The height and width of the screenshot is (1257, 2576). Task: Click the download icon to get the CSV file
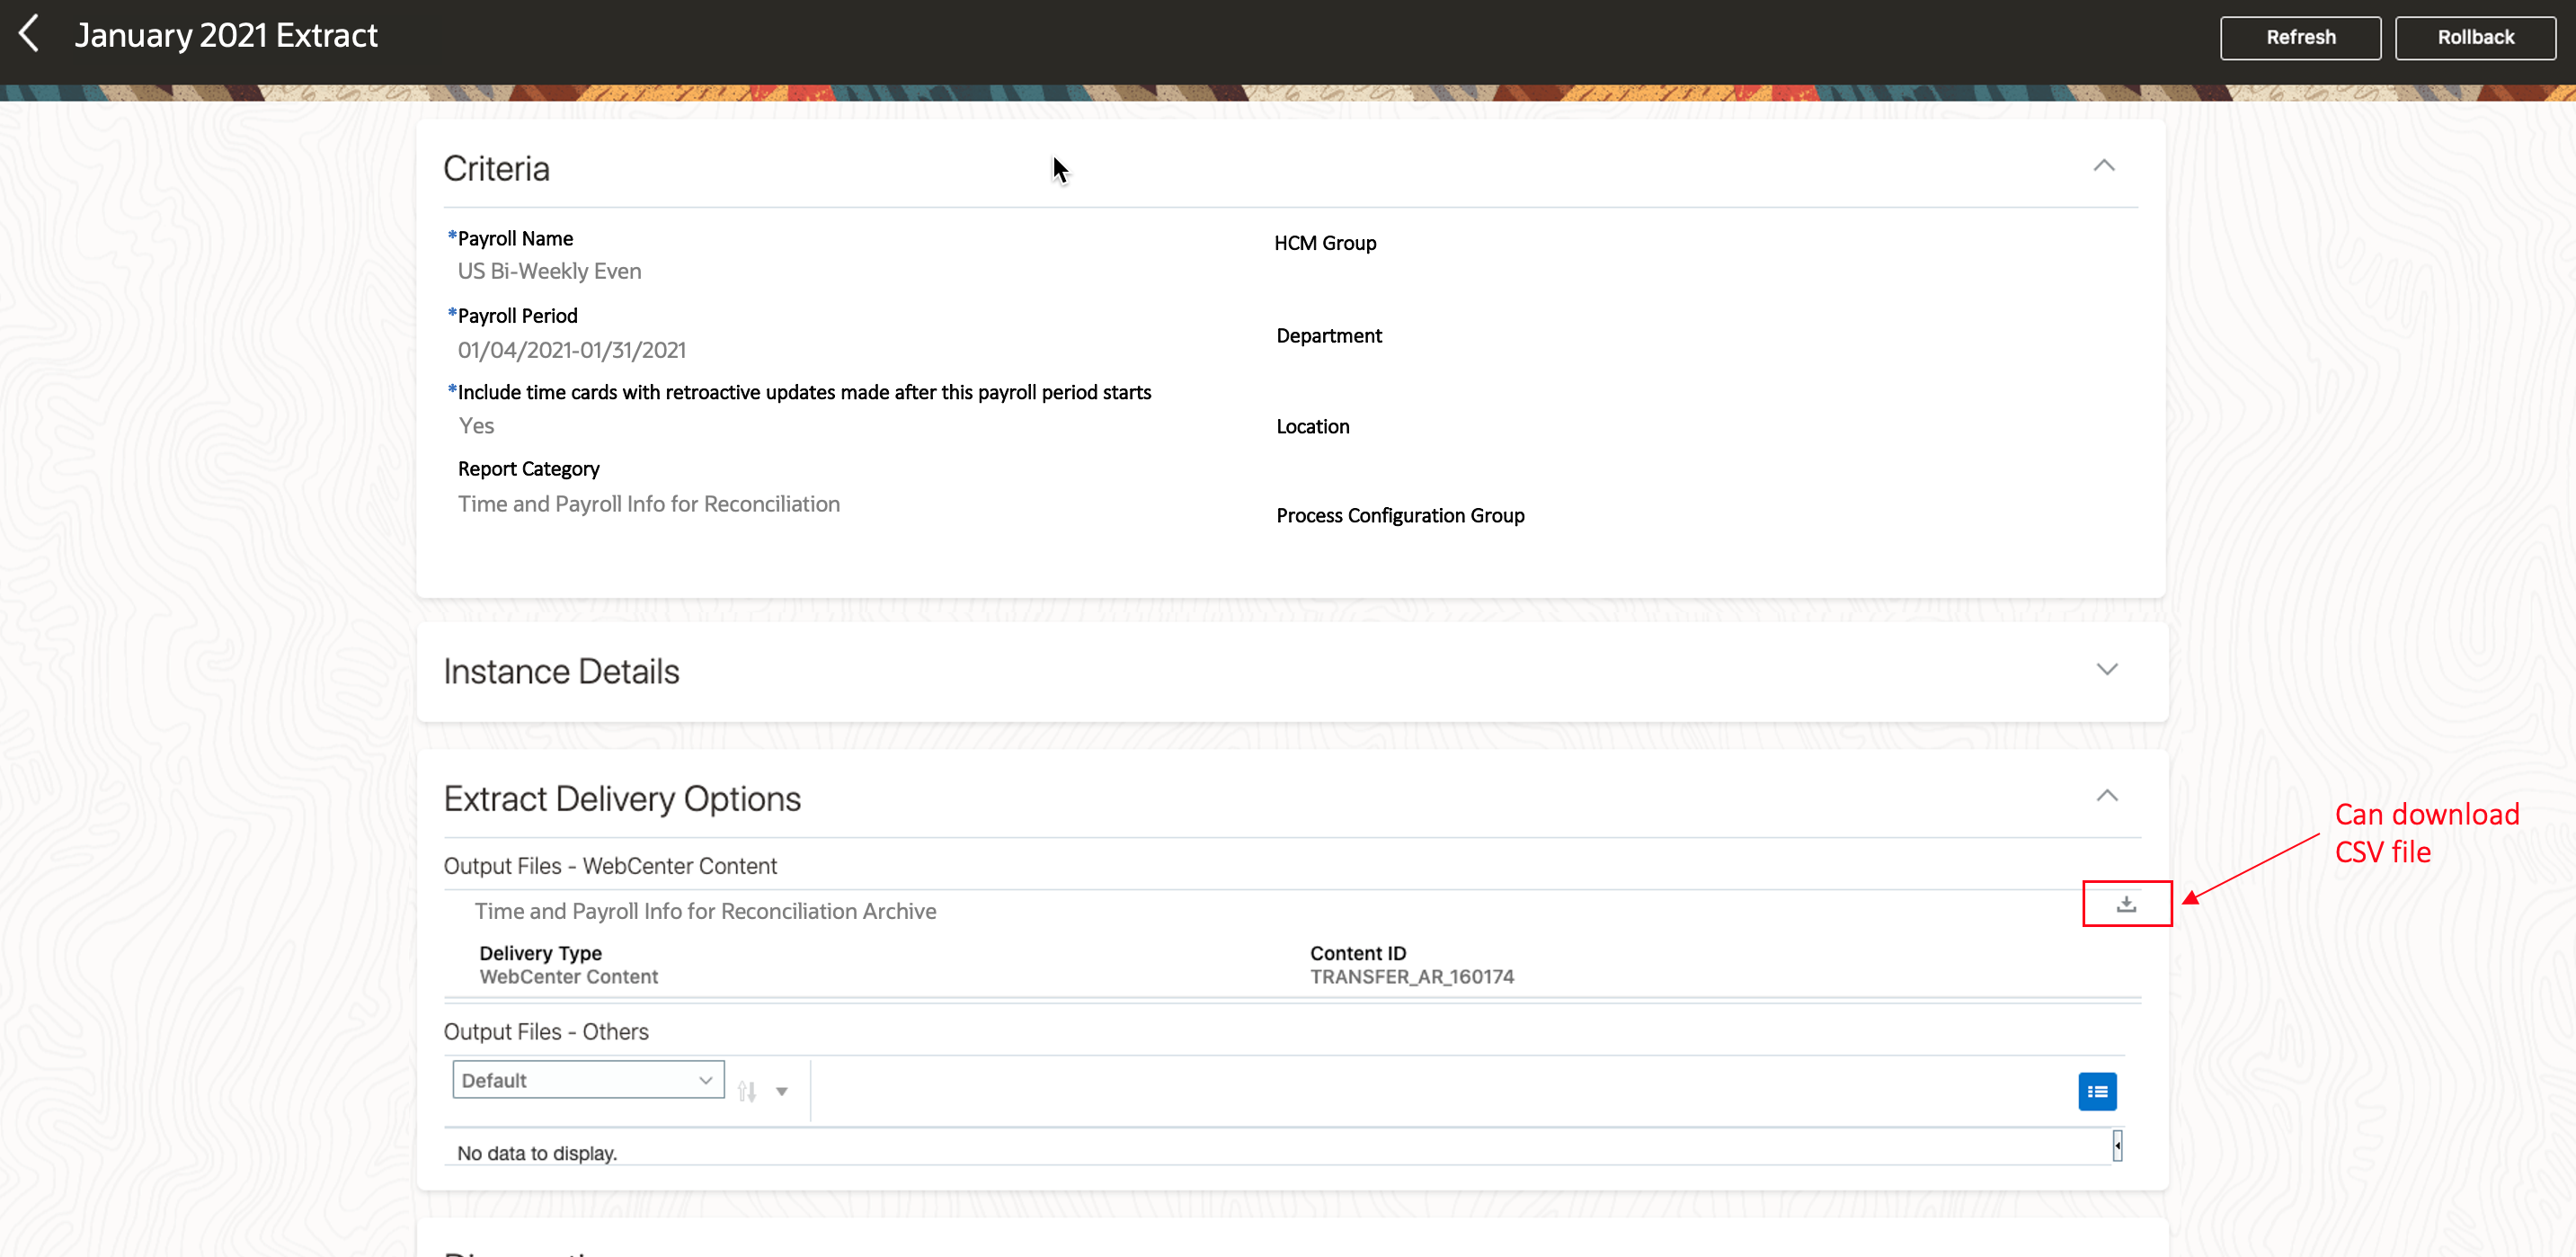(x=2126, y=903)
